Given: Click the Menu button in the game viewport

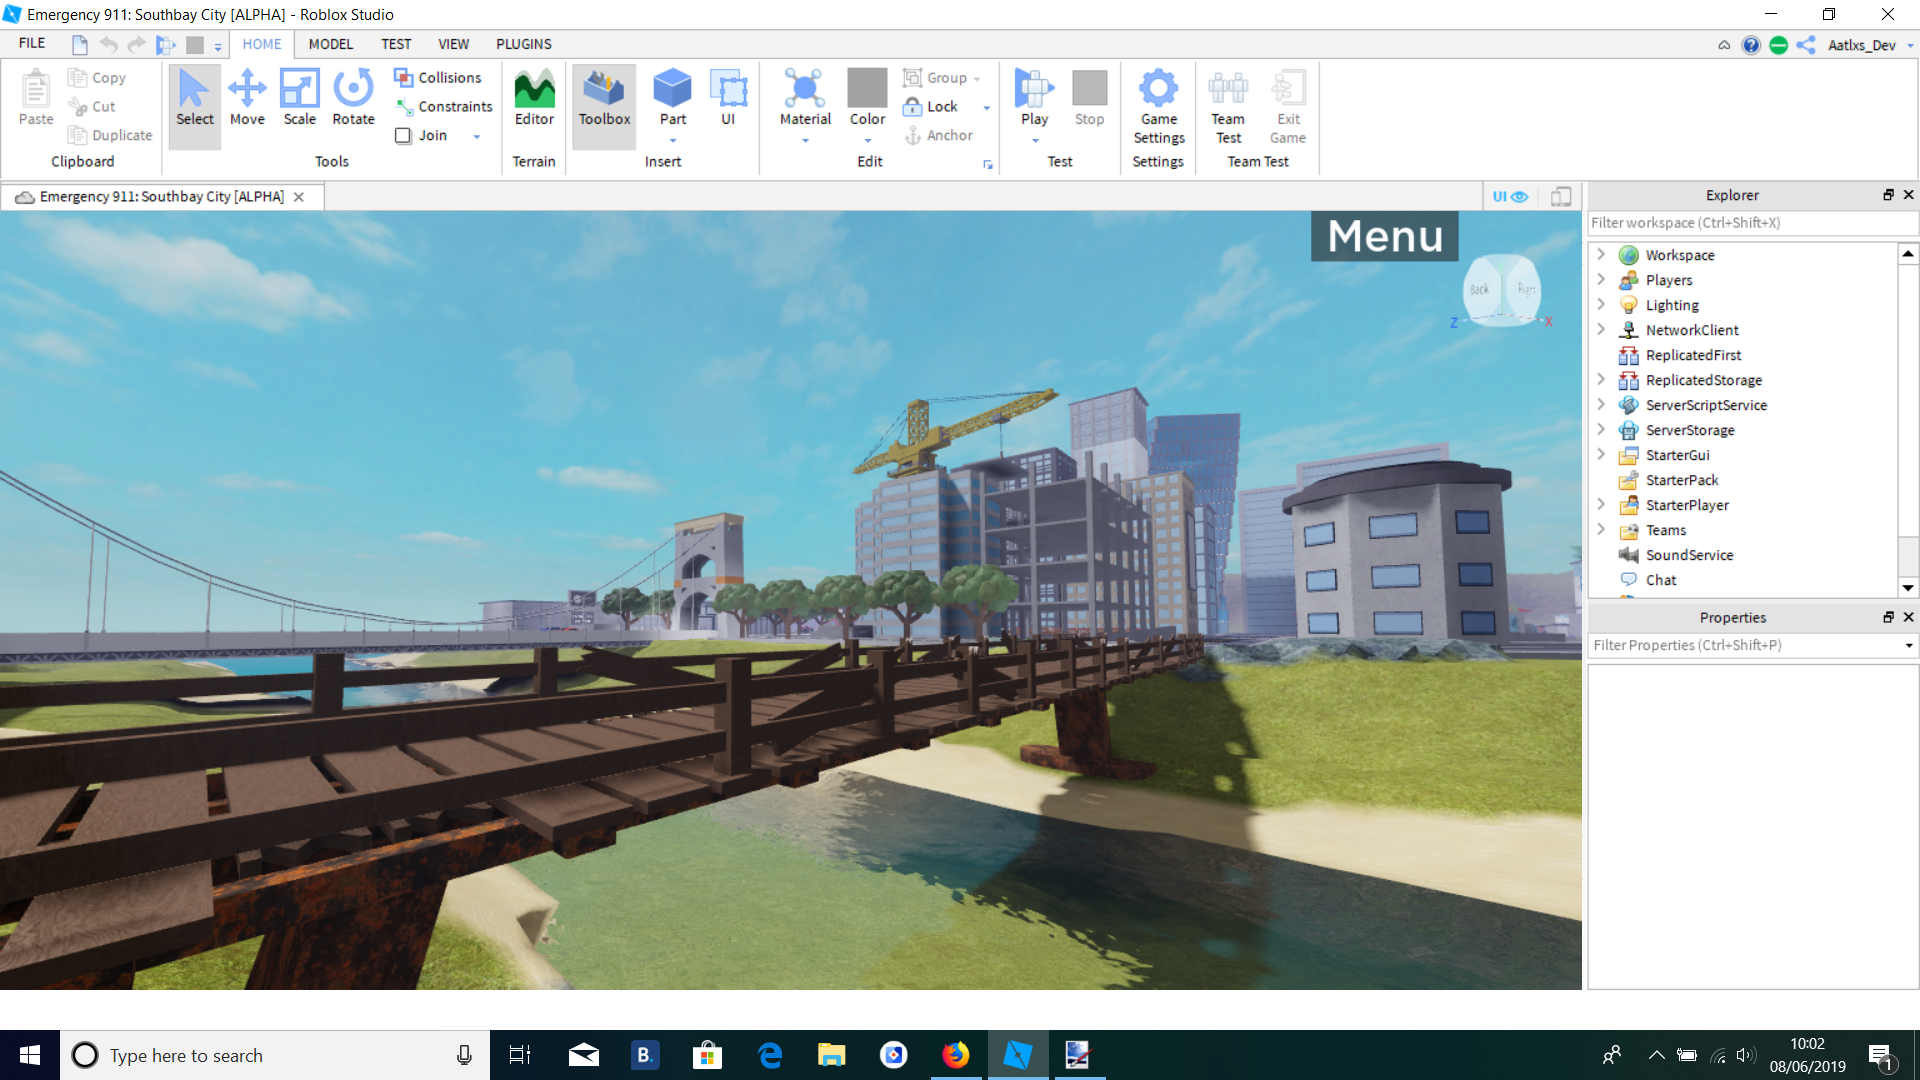Looking at the screenshot, I should [1384, 236].
